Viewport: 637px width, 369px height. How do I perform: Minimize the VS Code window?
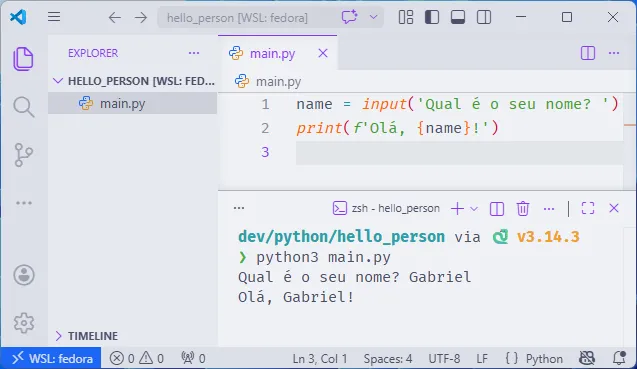[521, 17]
